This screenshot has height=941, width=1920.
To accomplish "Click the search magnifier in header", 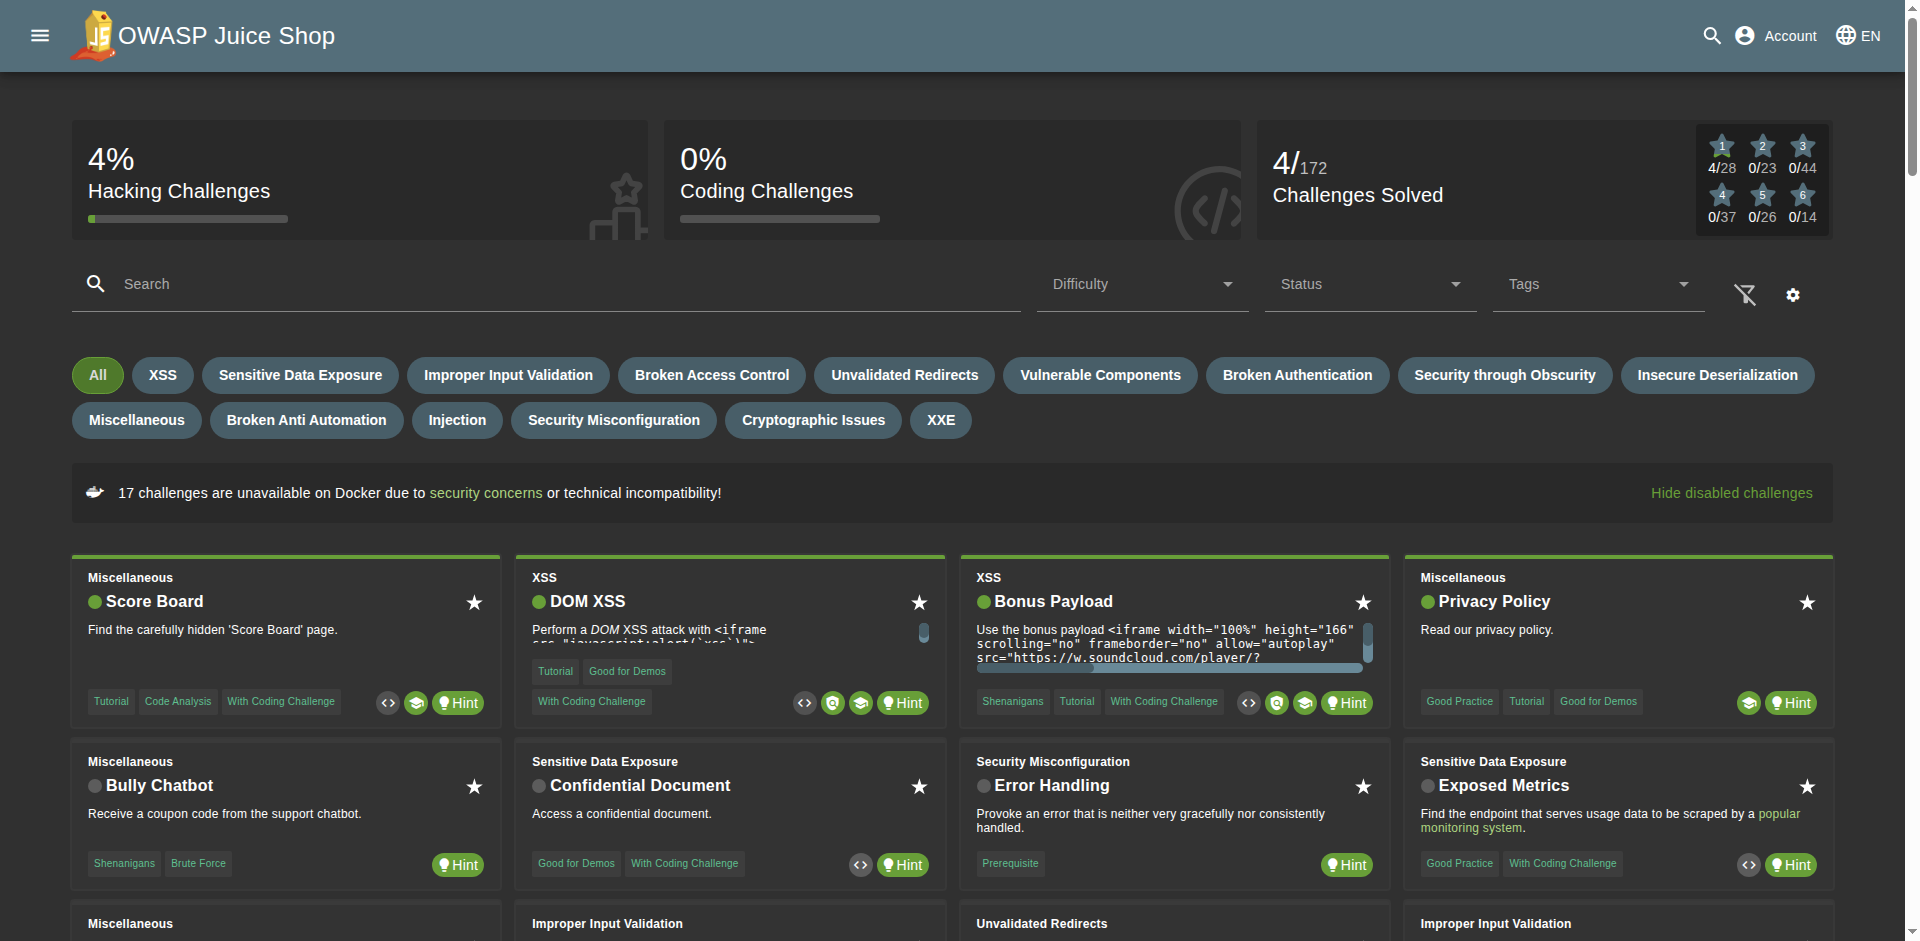I will point(1712,36).
